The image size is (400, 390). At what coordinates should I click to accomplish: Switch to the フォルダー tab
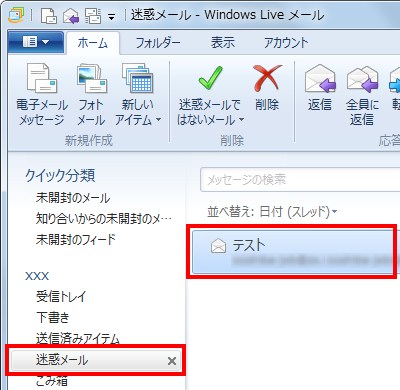(158, 43)
